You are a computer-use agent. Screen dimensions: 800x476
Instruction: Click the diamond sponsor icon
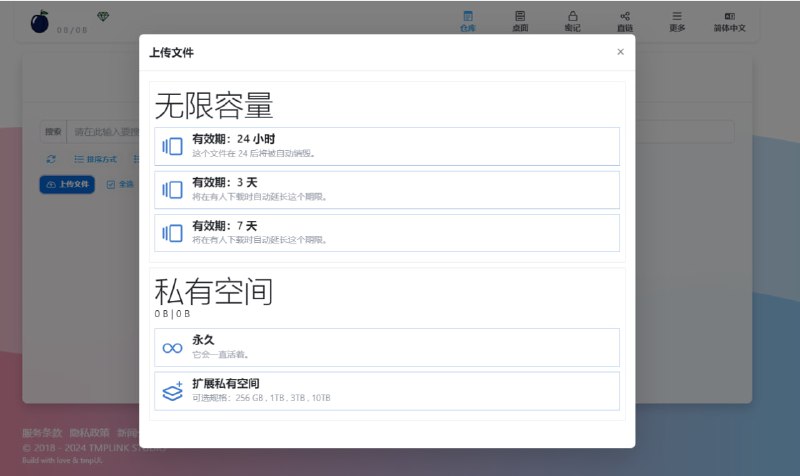(103, 17)
